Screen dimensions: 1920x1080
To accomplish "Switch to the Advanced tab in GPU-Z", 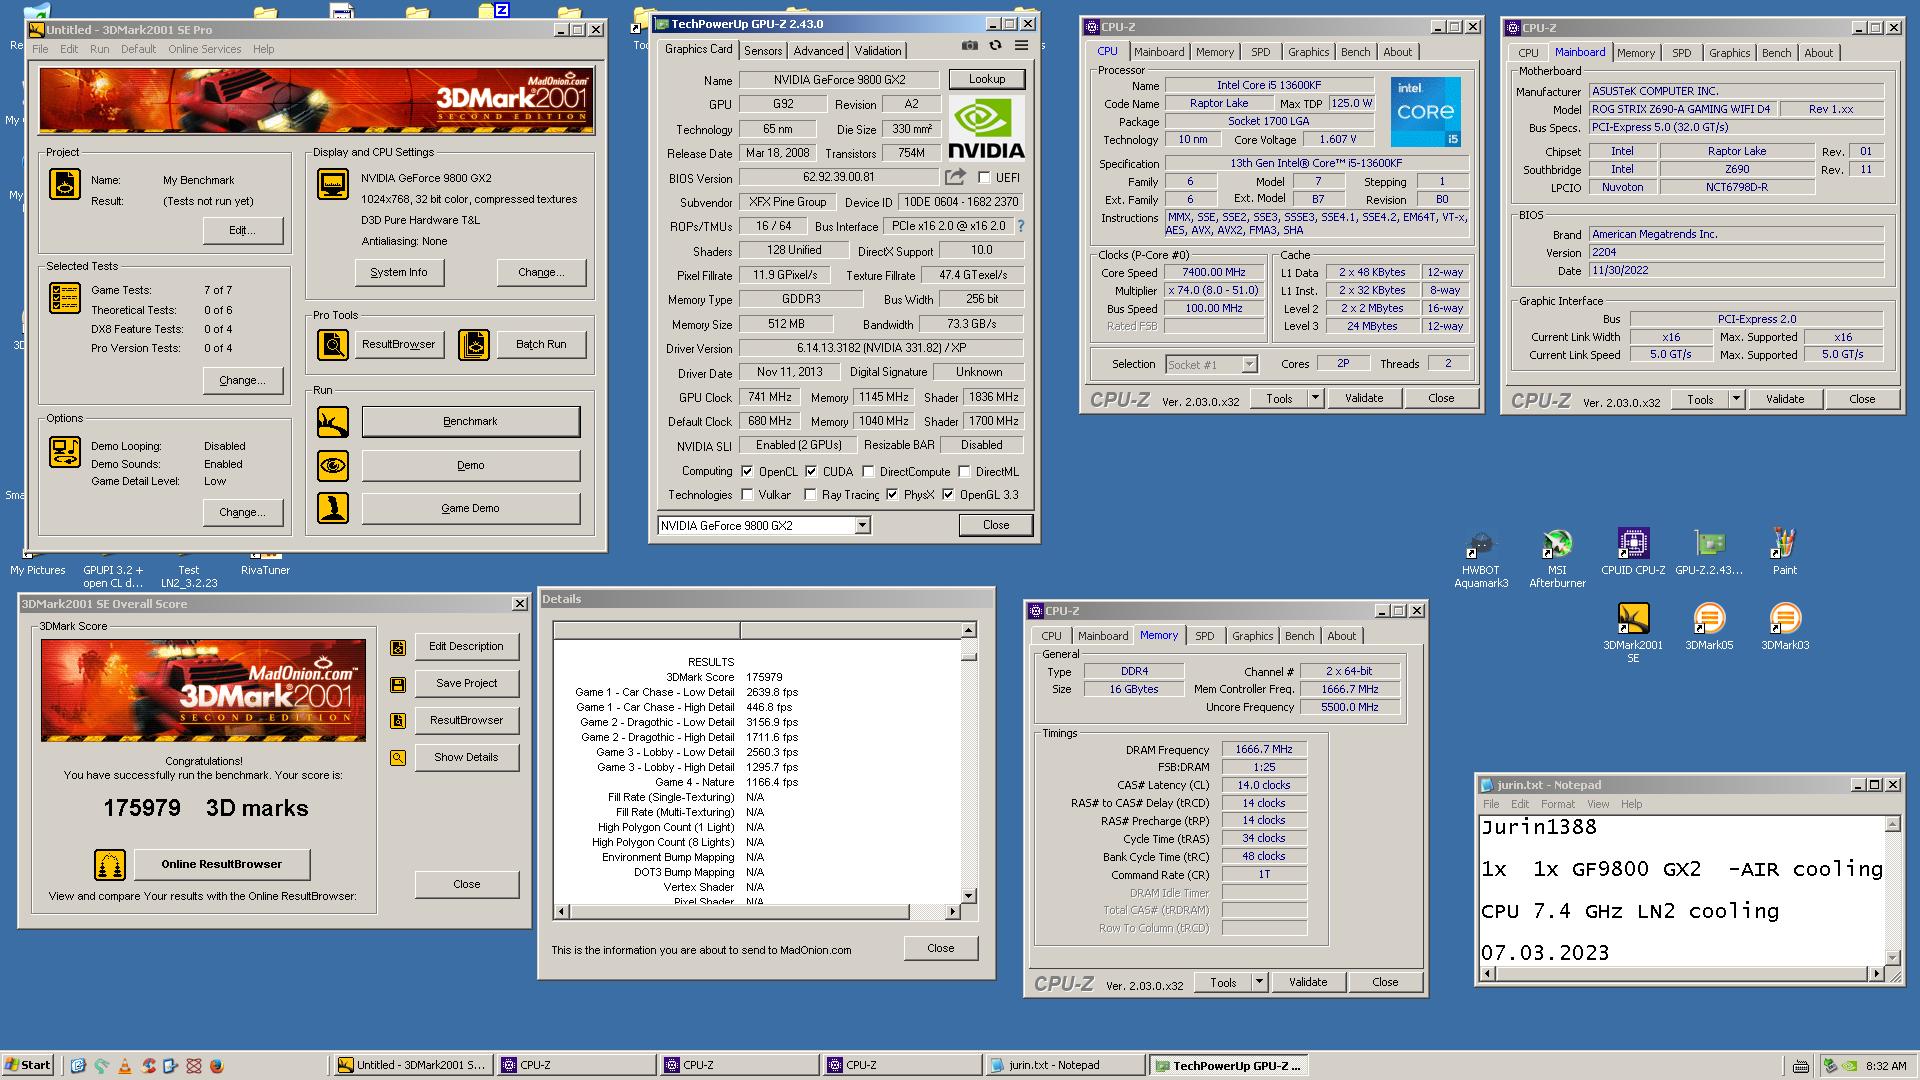I will 818,51.
